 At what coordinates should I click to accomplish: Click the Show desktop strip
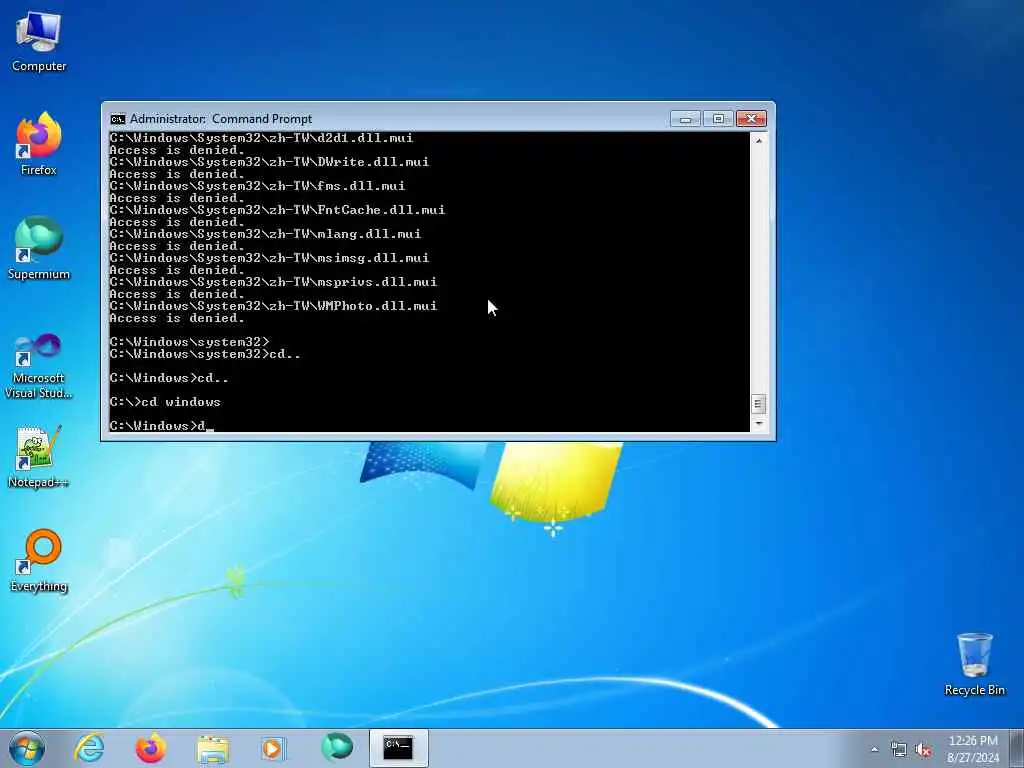coord(1017,748)
